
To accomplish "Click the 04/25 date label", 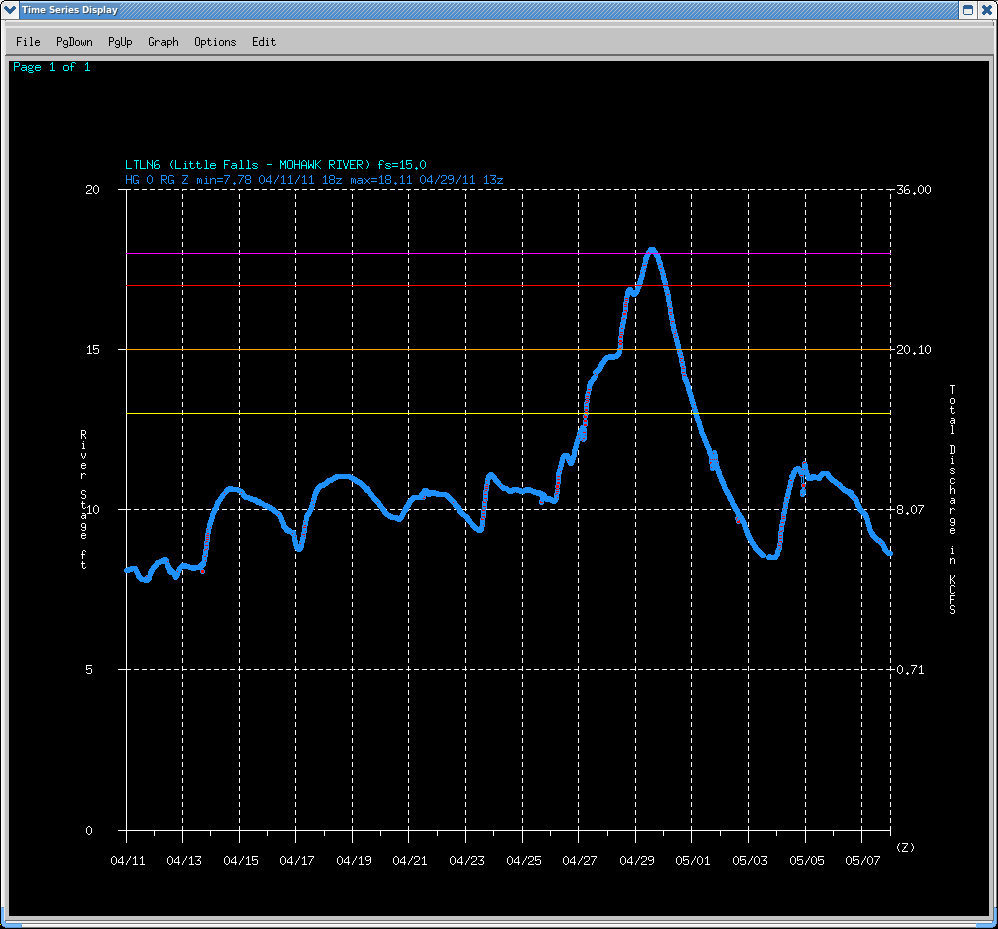I will pyautogui.click(x=524, y=861).
